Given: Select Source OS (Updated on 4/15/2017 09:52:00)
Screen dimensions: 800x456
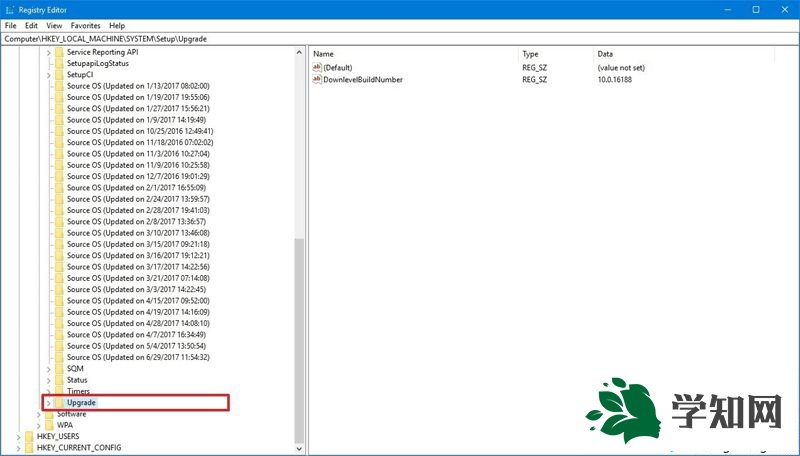Looking at the screenshot, I should tap(138, 300).
